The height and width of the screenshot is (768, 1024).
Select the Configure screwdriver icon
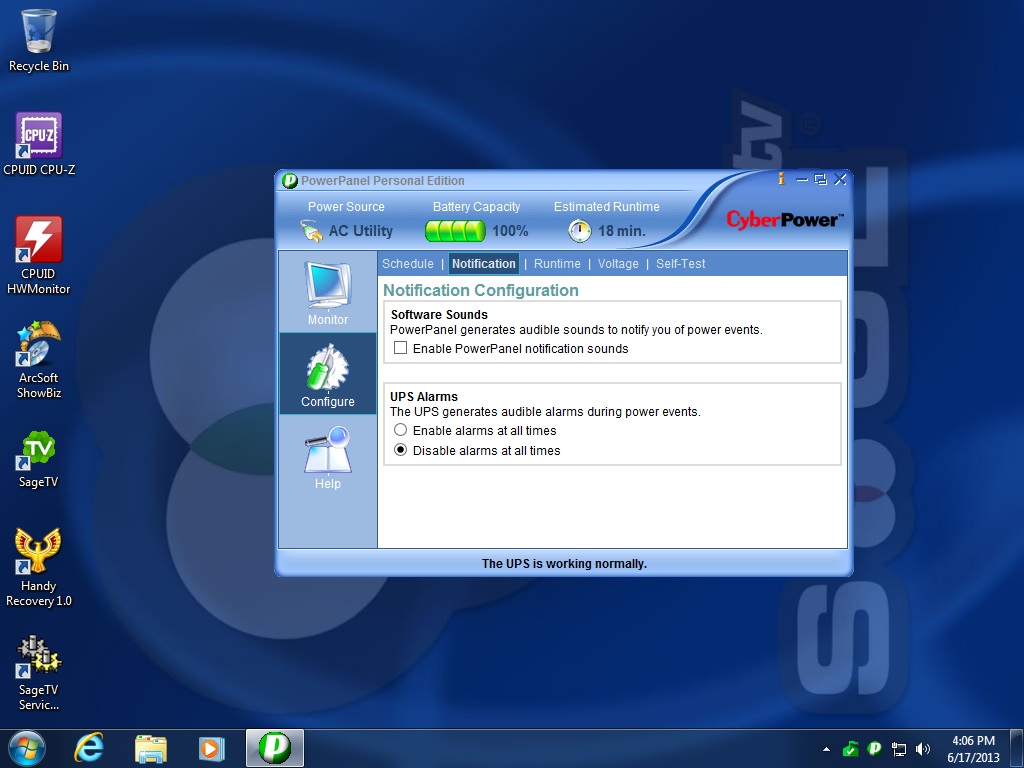click(328, 366)
